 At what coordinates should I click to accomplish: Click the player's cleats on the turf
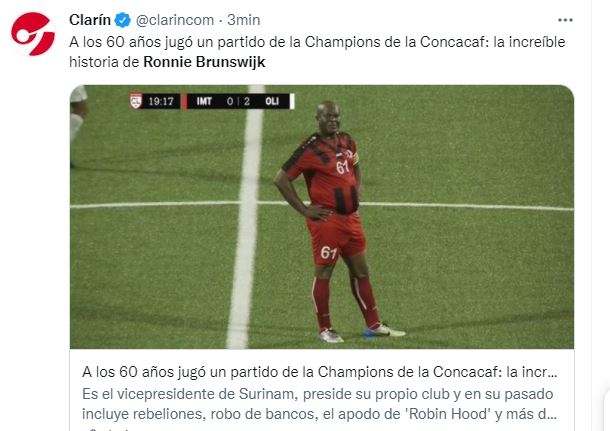pos(362,334)
